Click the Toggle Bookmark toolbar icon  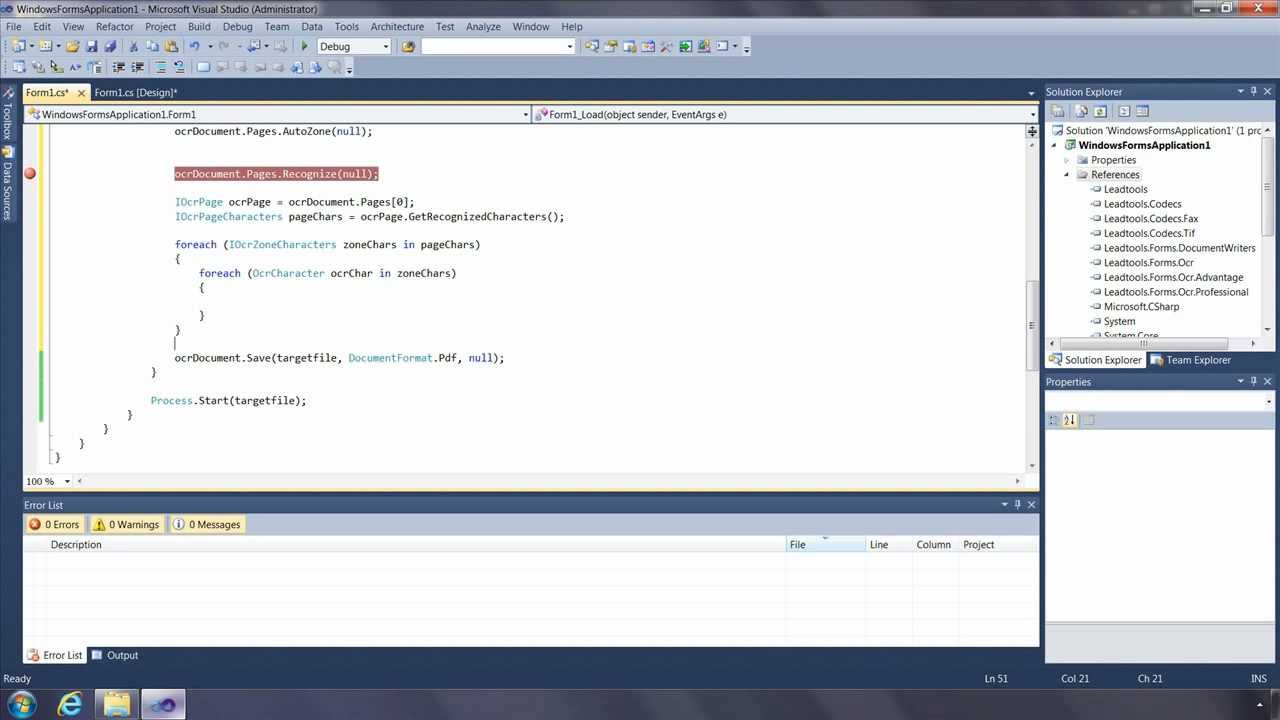(x=203, y=67)
